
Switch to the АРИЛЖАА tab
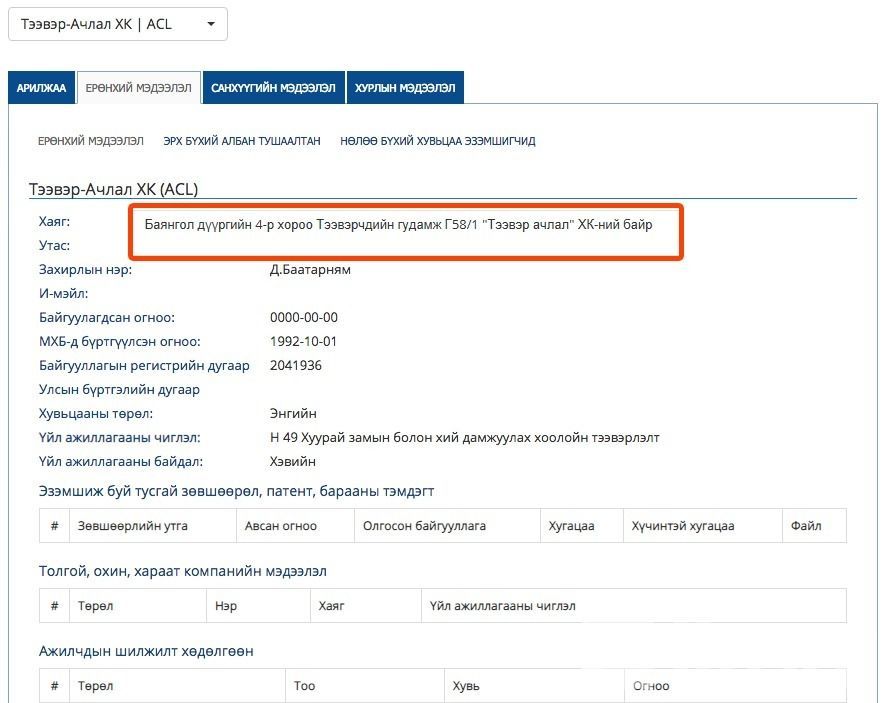coord(41,88)
